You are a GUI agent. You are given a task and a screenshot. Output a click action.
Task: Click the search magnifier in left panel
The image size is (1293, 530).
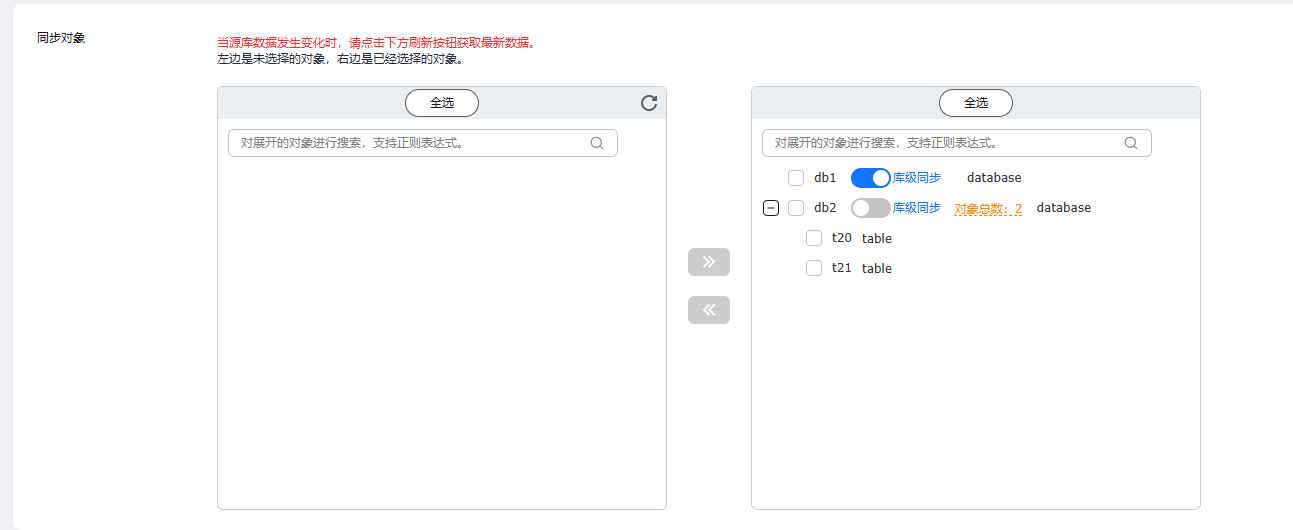click(597, 143)
